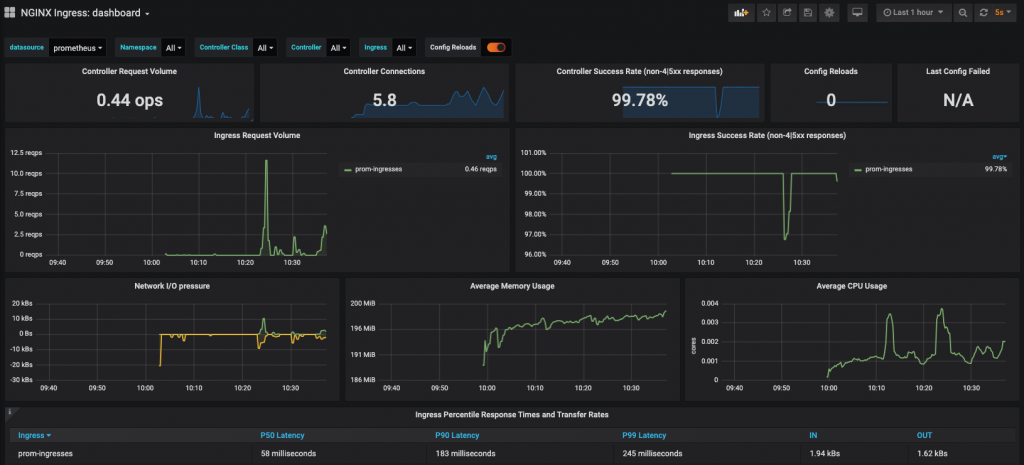Click the 245 milliseconds table cell
This screenshot has height=465, width=1024.
(x=652, y=453)
